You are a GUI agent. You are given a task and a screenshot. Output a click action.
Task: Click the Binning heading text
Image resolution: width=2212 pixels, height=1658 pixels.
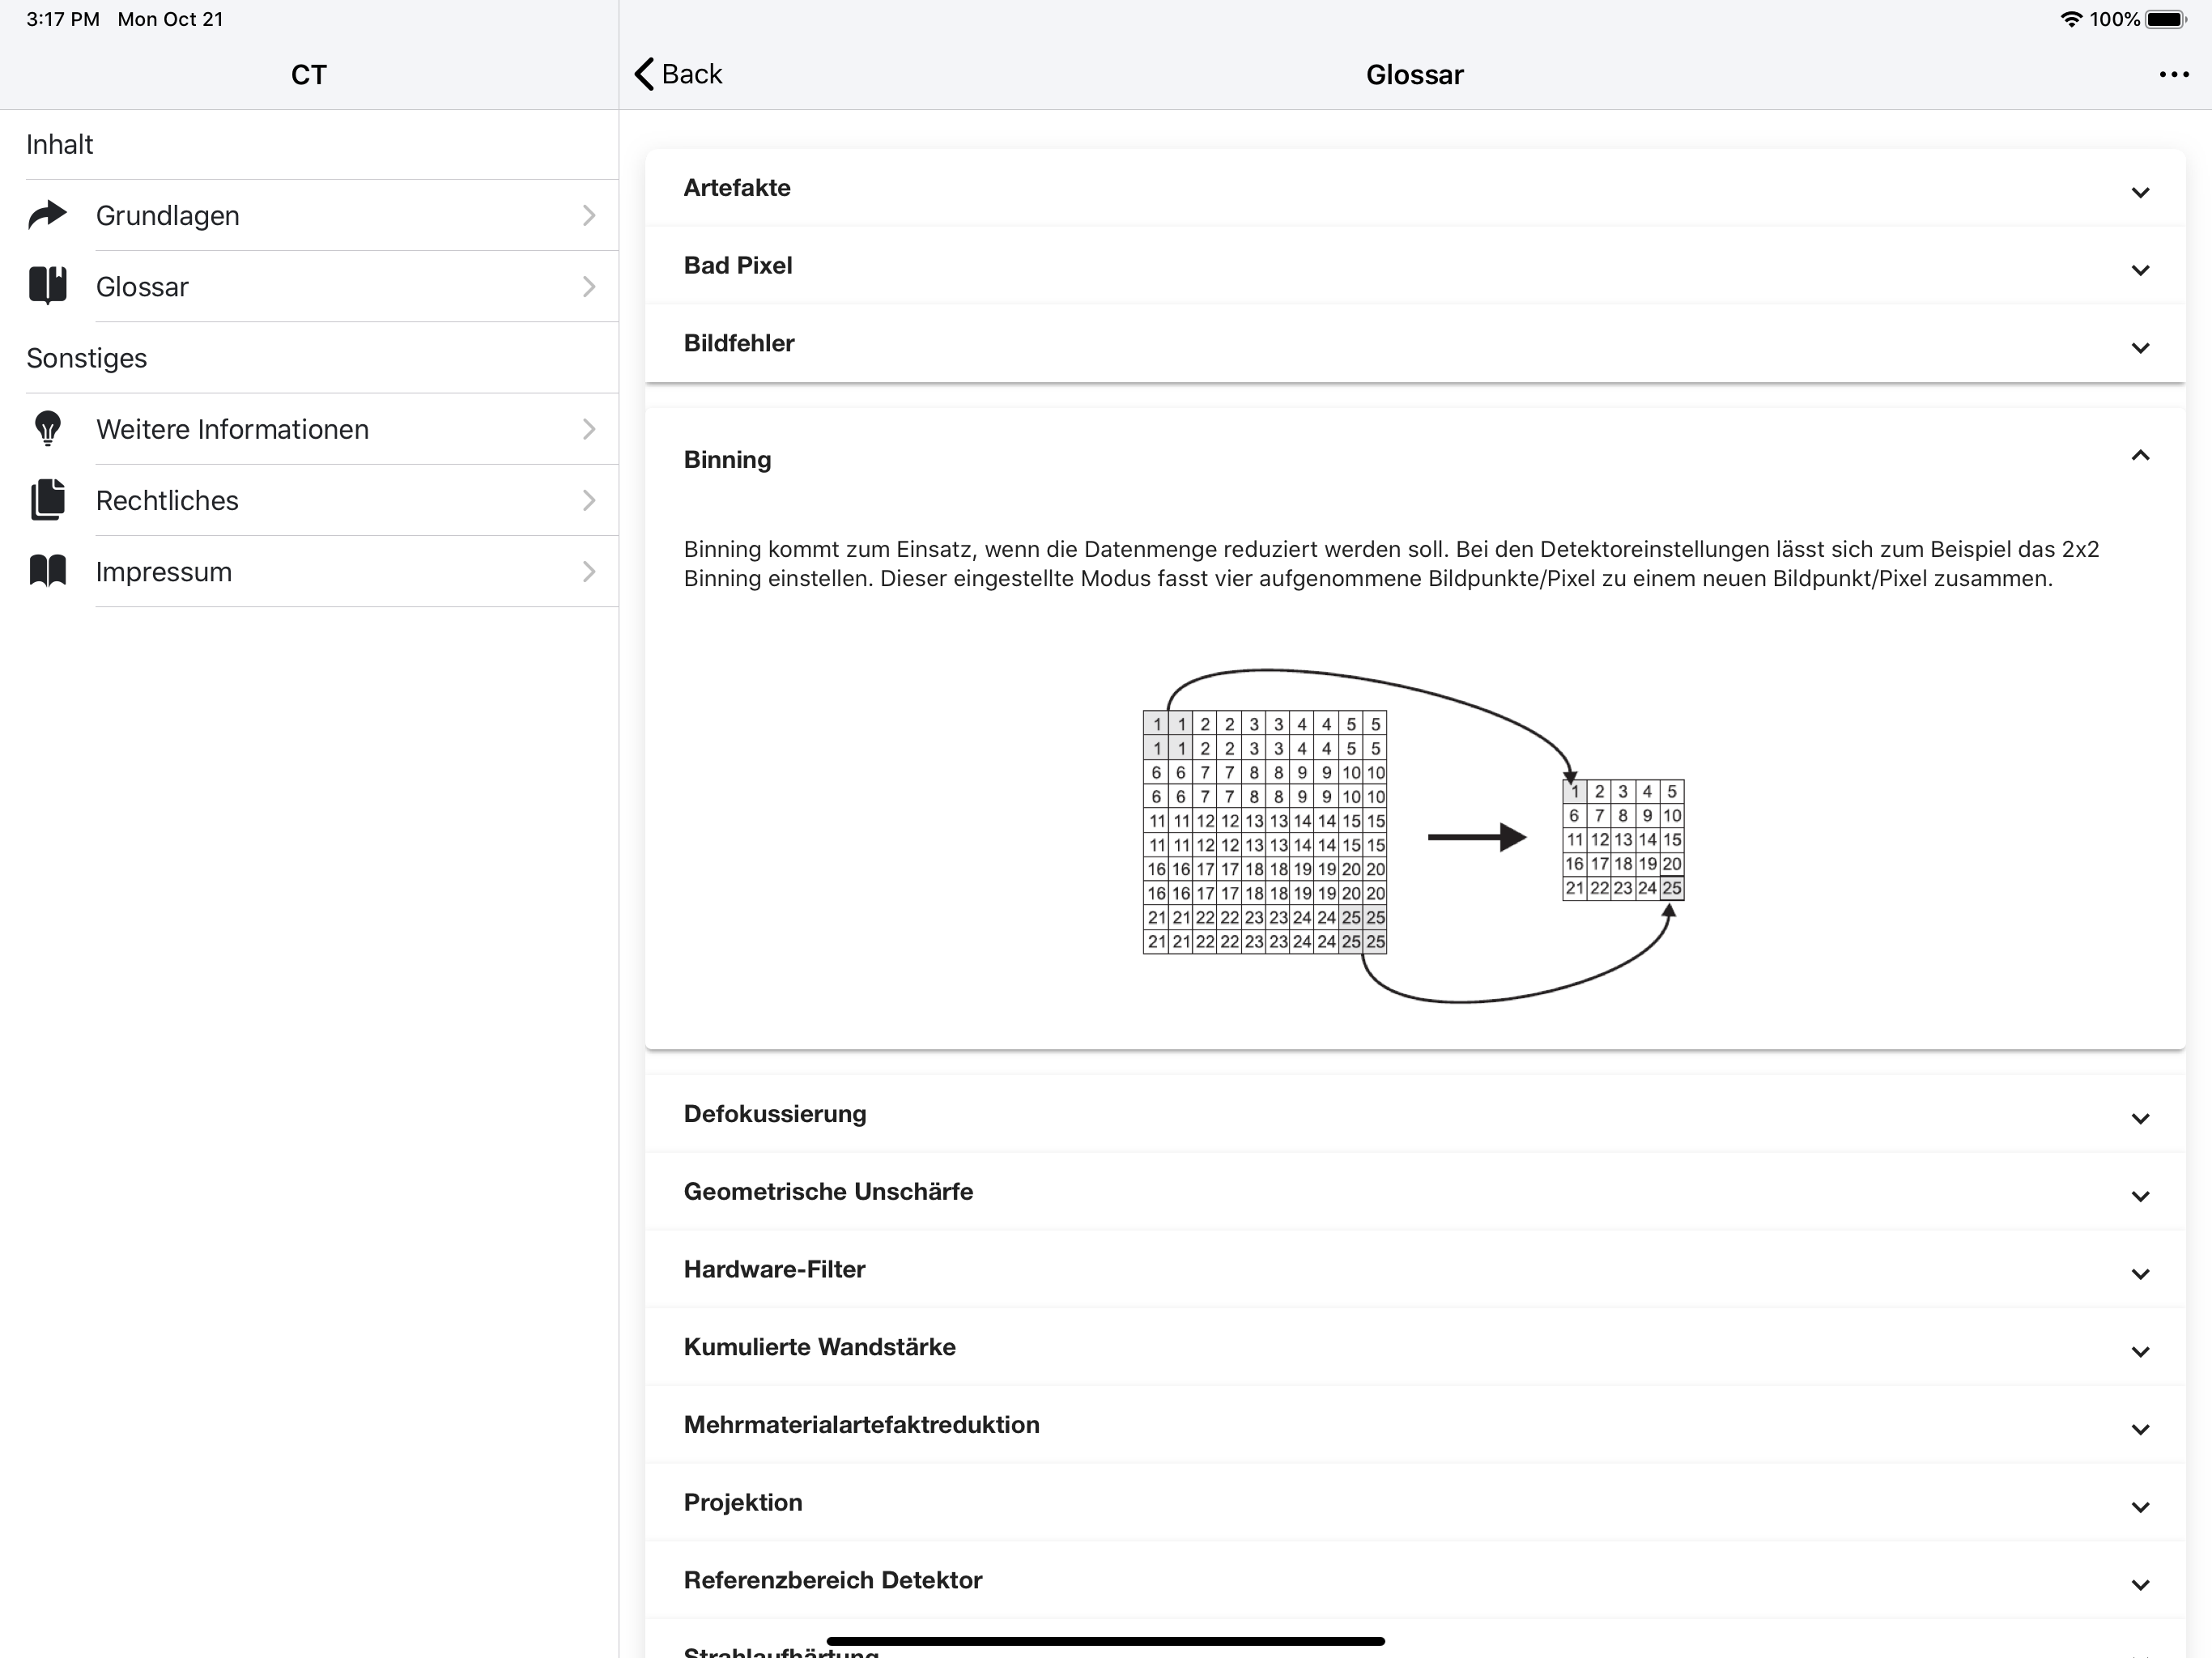coord(727,460)
